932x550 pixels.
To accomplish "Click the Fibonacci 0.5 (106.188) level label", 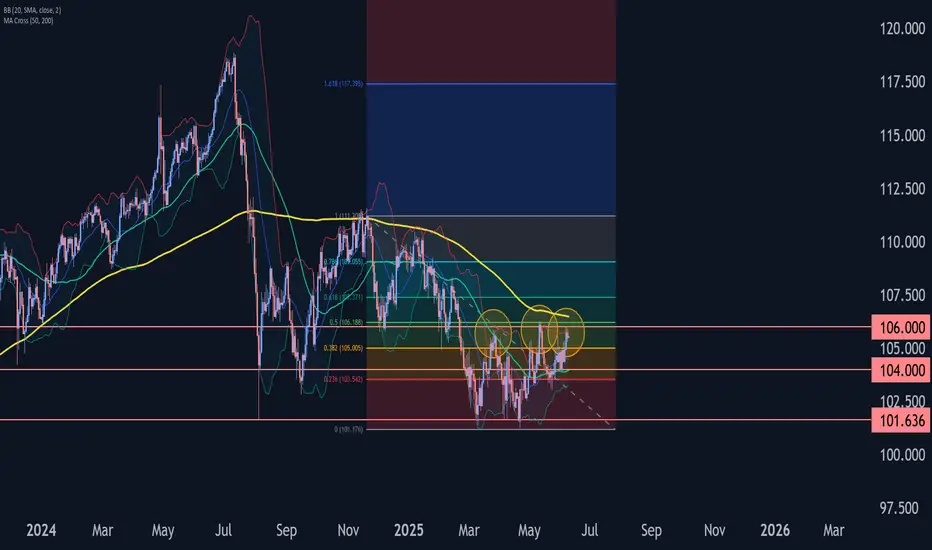I will click(x=346, y=322).
